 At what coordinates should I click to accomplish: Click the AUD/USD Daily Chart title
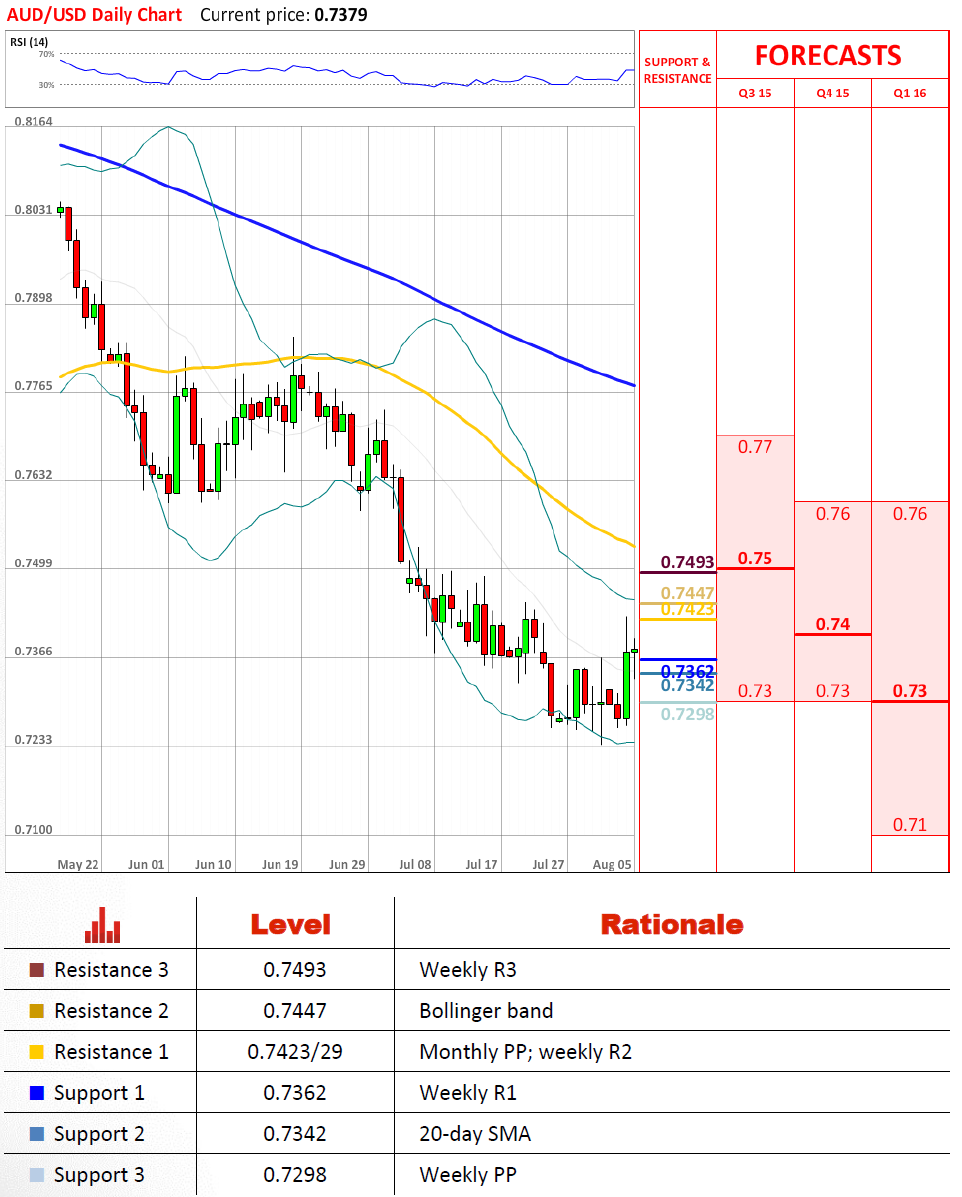coord(93,14)
